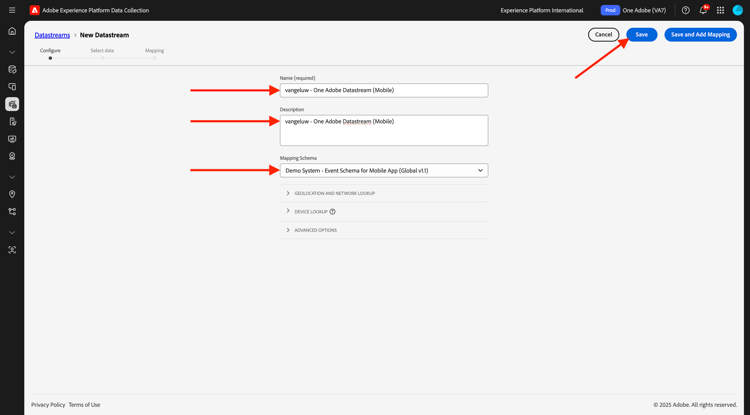Switch organization Experience Platform International
Viewport: 750px width, 415px height.
coord(541,10)
